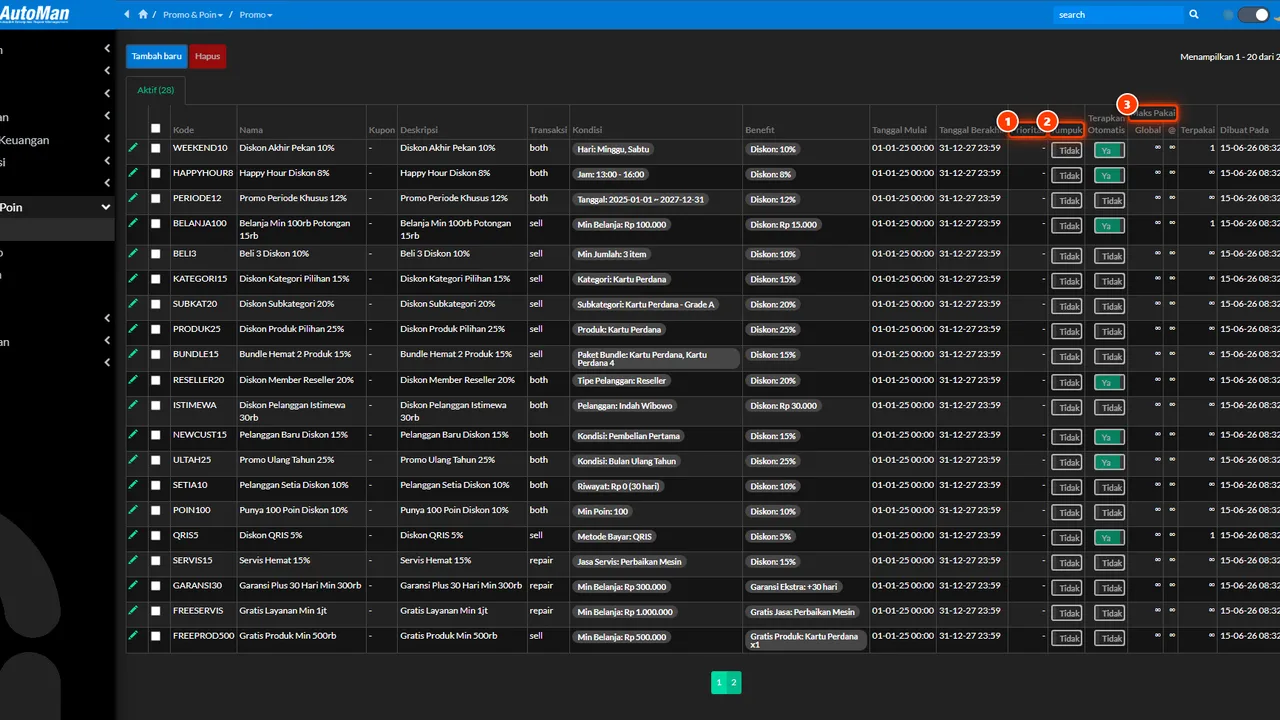Check the FREESERVIS row checkbox
This screenshot has width=1280, height=720.
pyautogui.click(x=155, y=610)
